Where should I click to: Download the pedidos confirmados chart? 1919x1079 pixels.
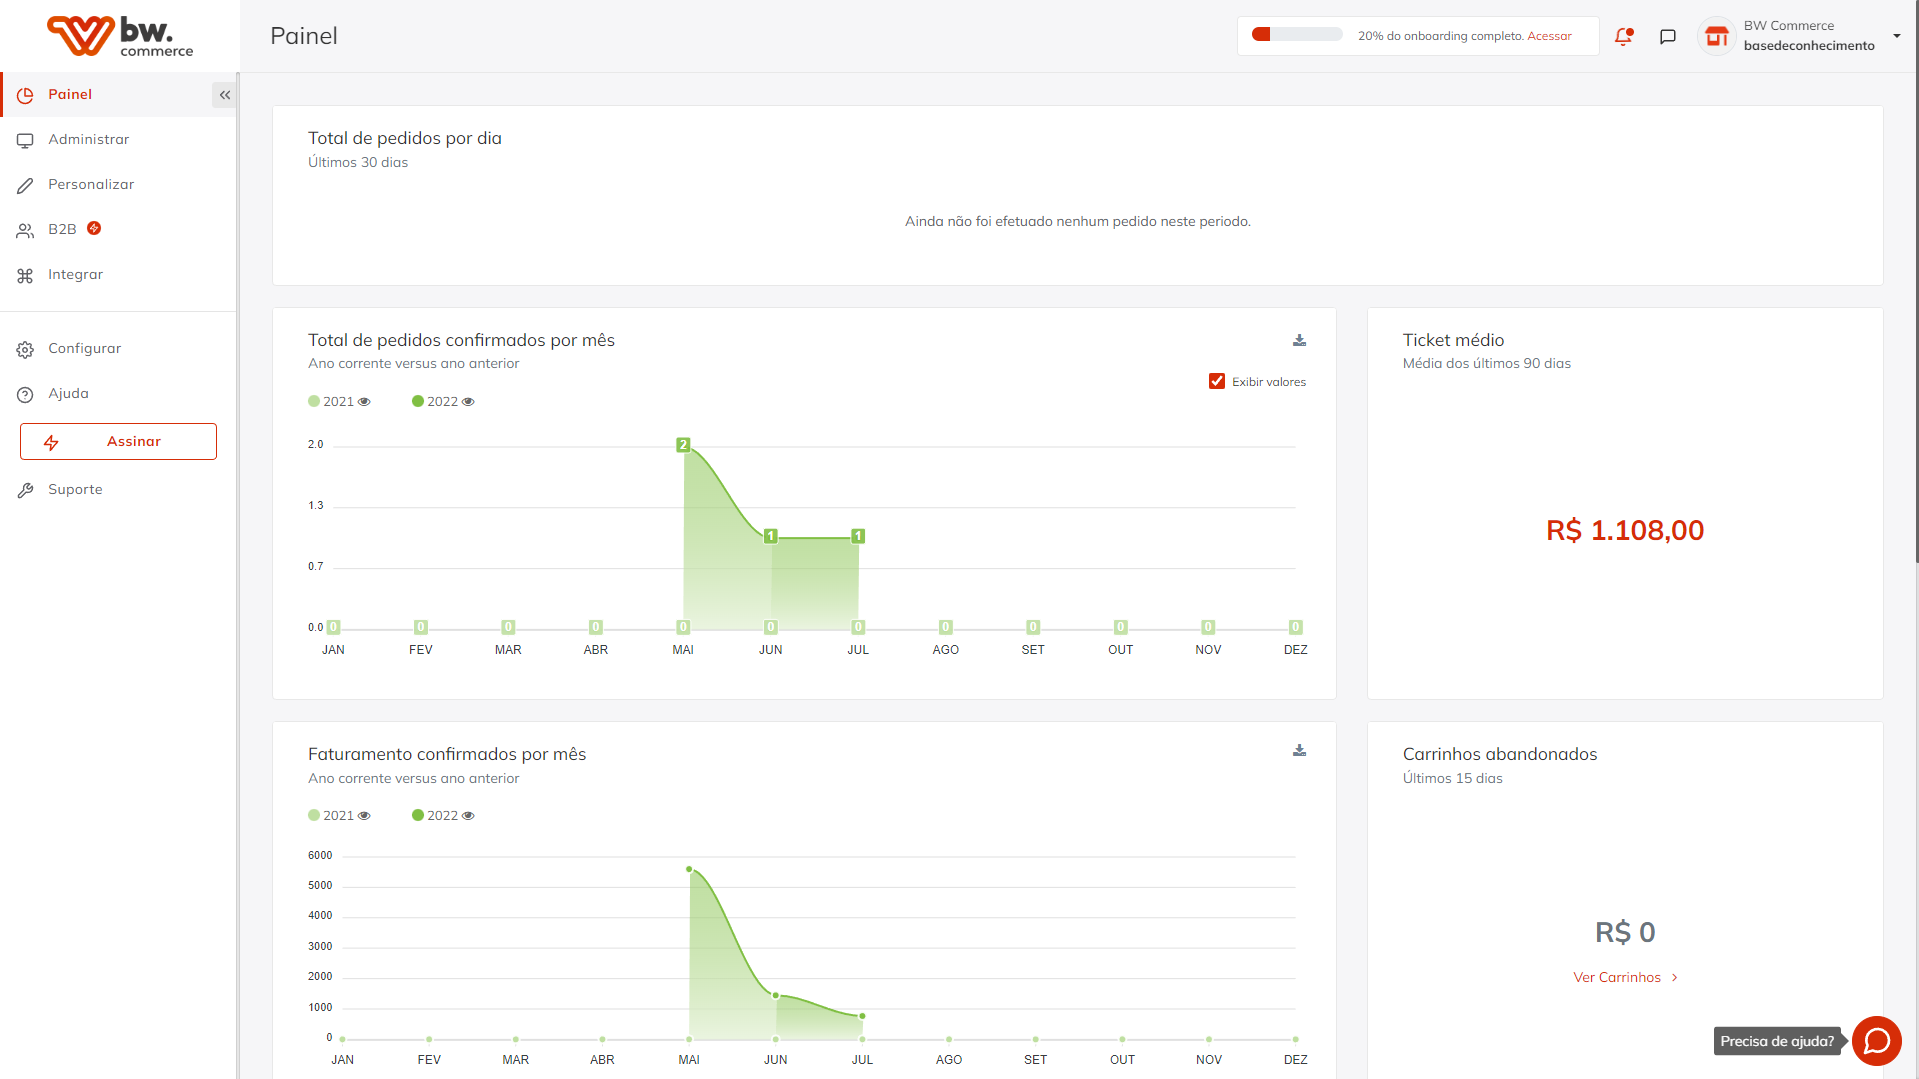click(1299, 340)
